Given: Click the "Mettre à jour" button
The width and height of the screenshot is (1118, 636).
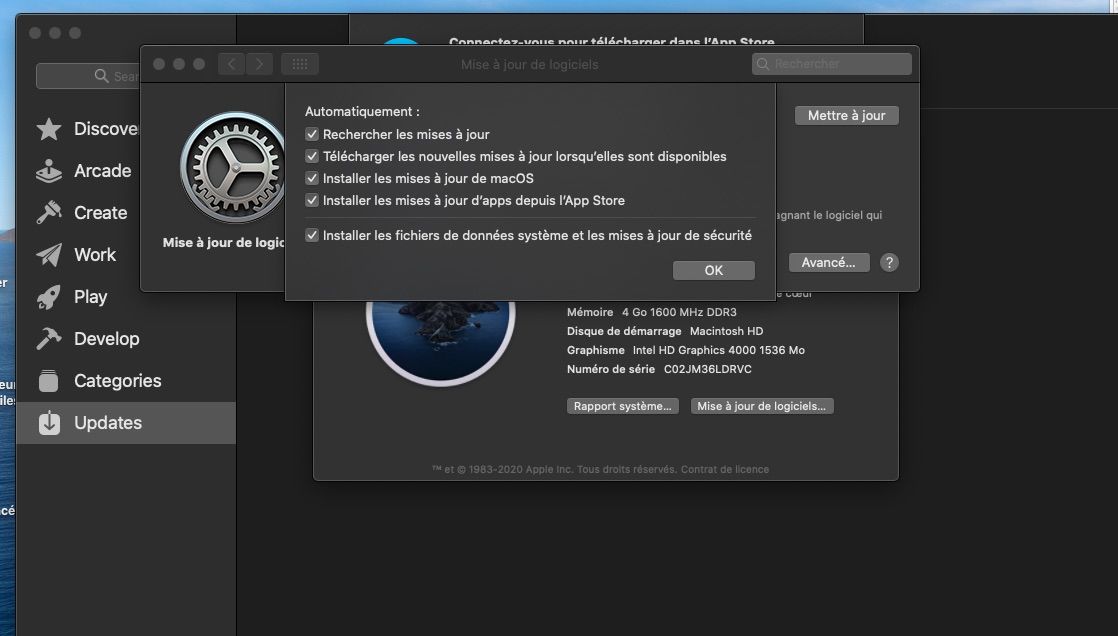Looking at the screenshot, I should [846, 115].
